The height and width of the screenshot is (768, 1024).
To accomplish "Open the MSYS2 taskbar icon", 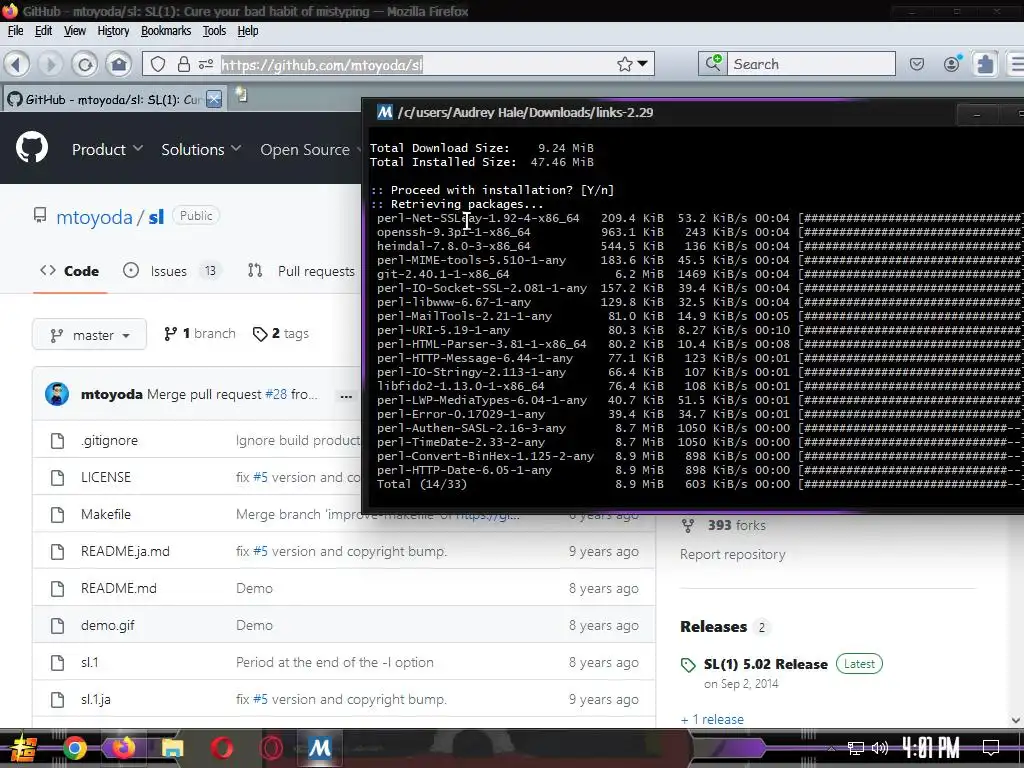I will pyautogui.click(x=319, y=748).
